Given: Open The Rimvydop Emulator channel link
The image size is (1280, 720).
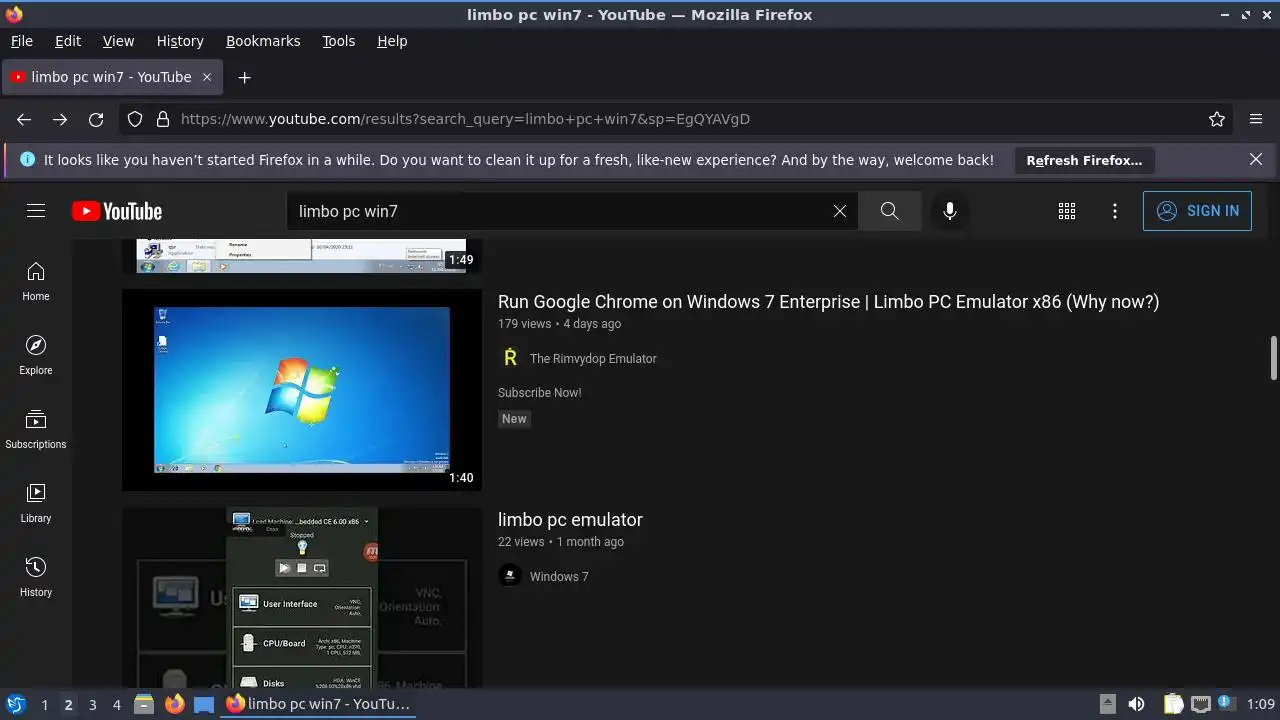Looking at the screenshot, I should [593, 358].
